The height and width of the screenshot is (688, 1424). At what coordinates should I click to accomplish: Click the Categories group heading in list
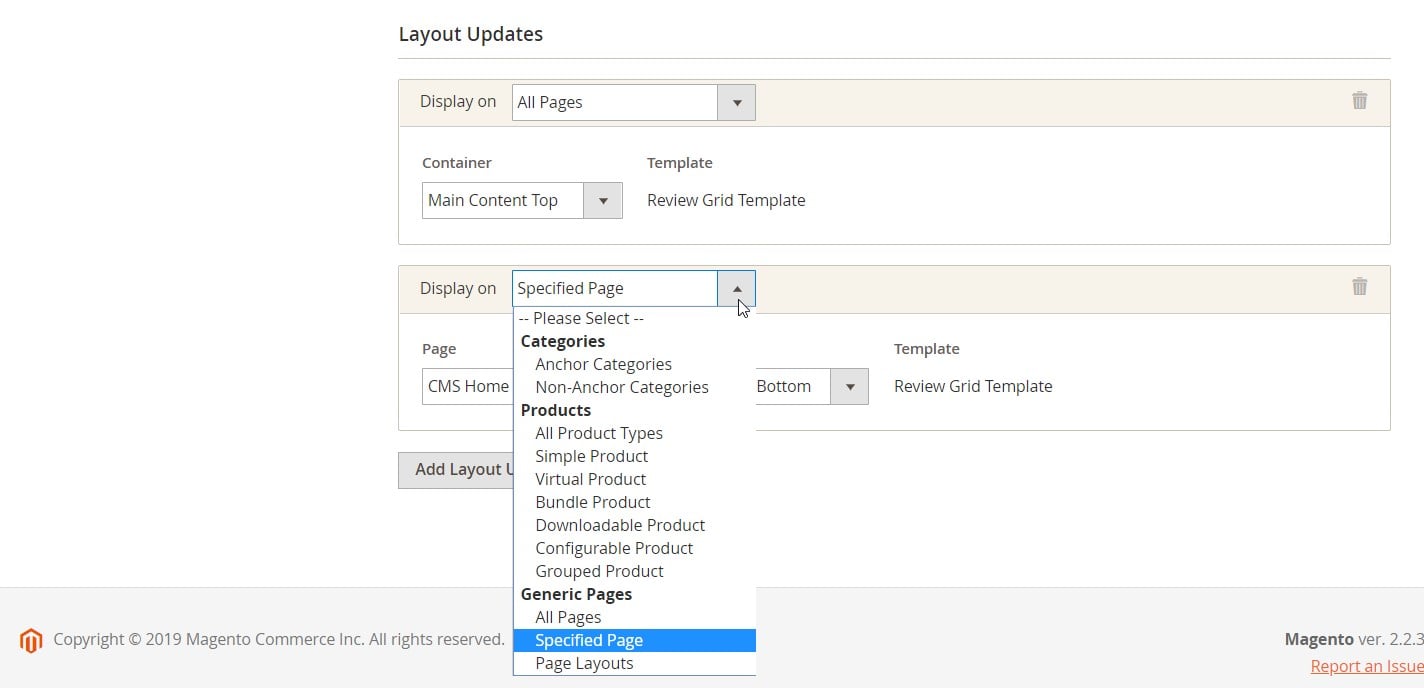tap(563, 341)
